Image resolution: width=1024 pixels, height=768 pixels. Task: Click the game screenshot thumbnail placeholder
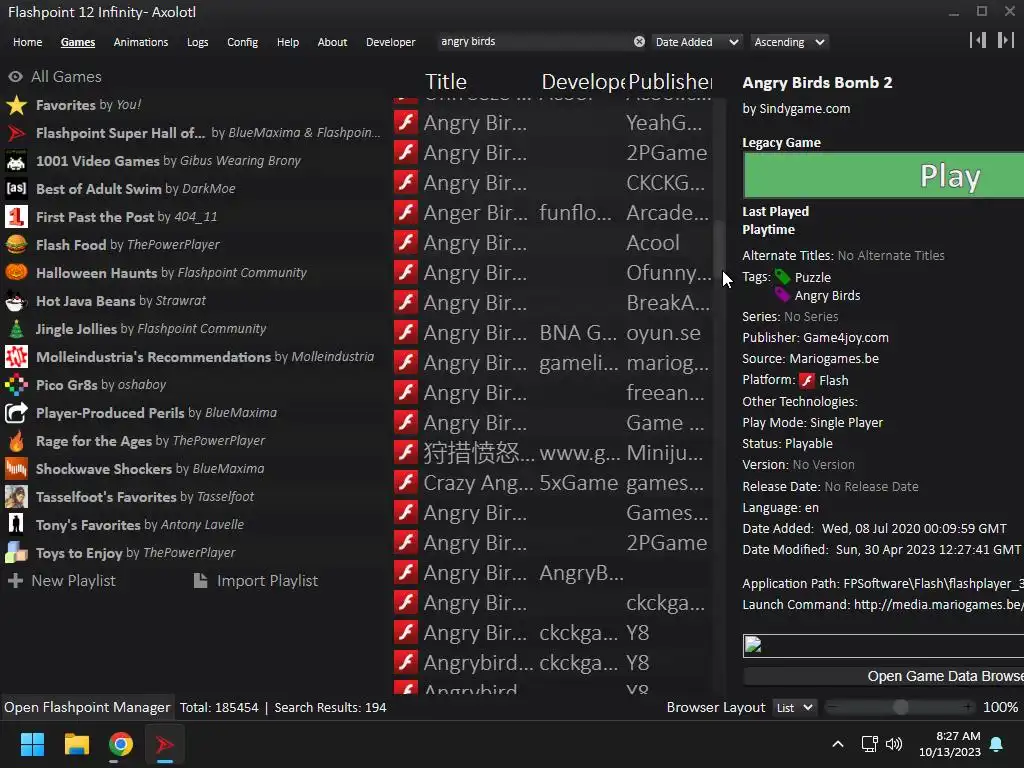tap(884, 646)
